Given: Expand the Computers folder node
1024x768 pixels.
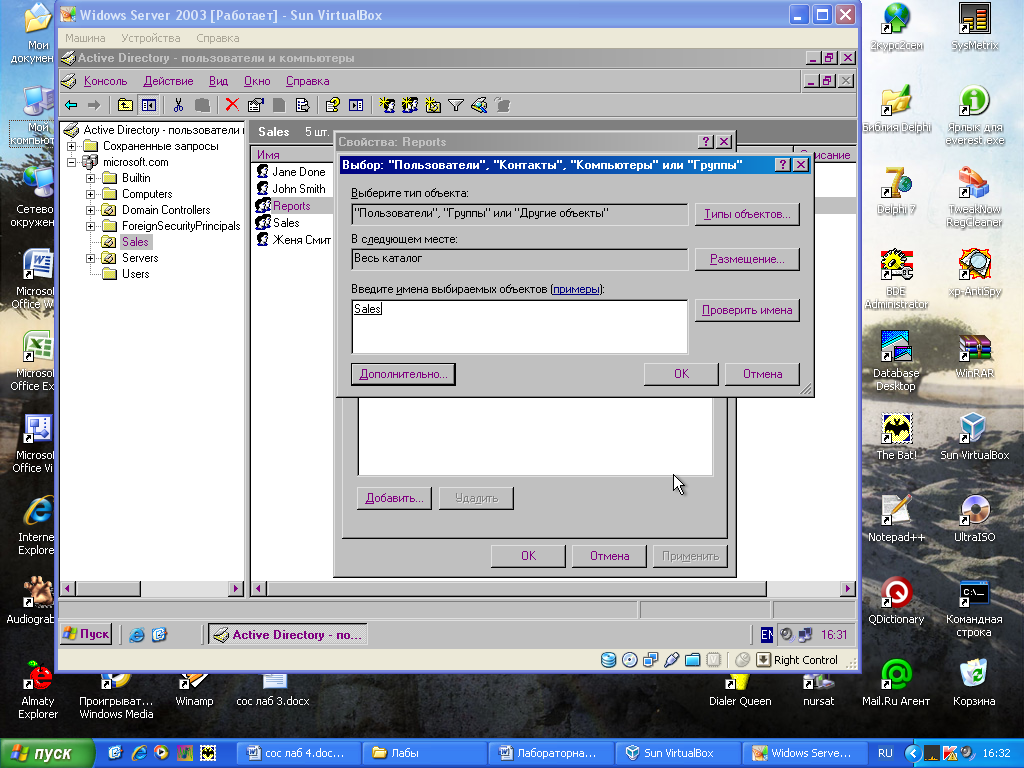Looking at the screenshot, I should click(x=91, y=194).
